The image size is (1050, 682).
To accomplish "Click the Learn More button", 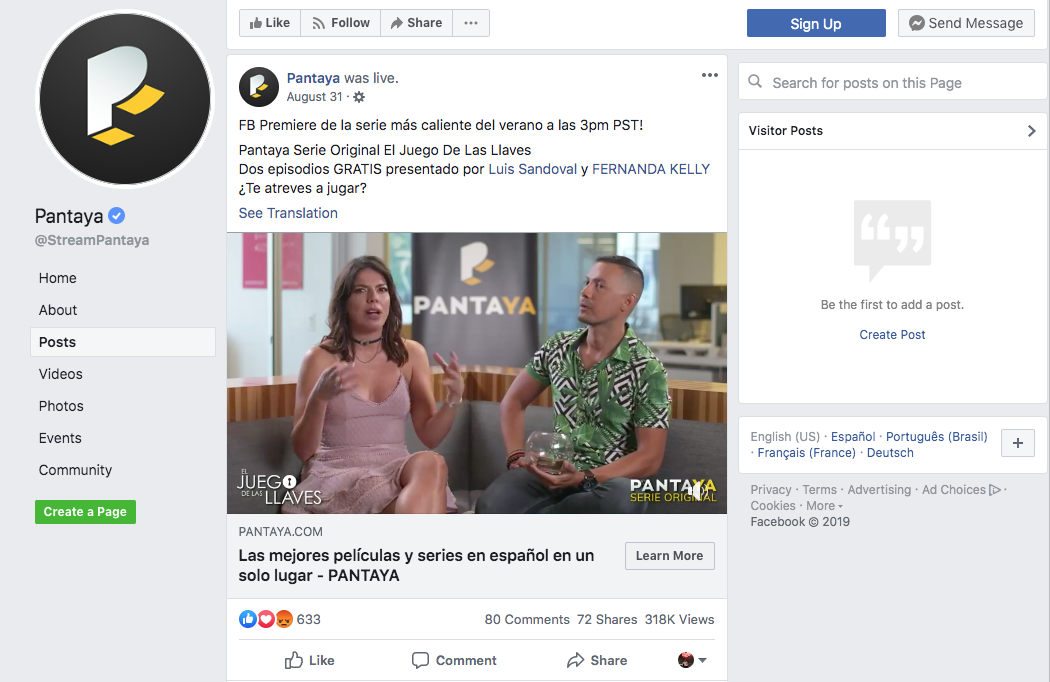I will [x=670, y=556].
